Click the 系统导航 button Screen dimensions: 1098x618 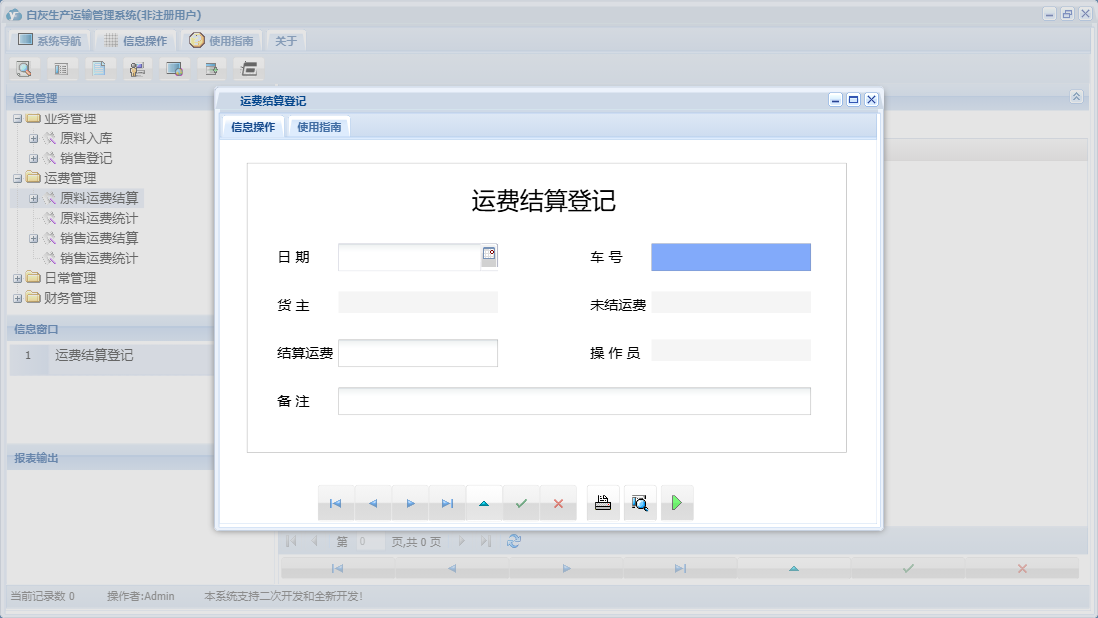click(x=48, y=40)
